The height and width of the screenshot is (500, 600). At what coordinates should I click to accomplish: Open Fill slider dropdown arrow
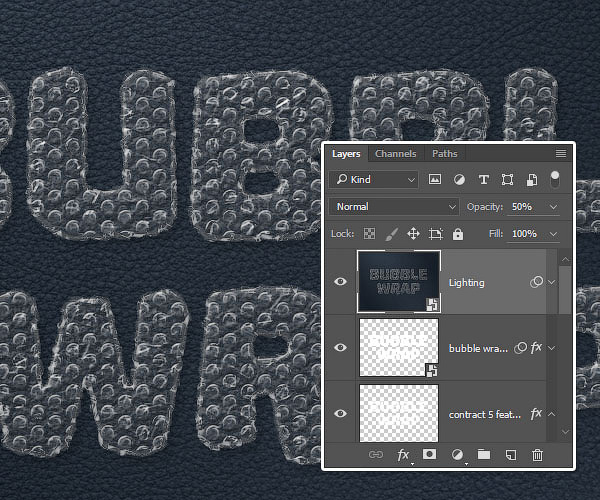tap(553, 234)
